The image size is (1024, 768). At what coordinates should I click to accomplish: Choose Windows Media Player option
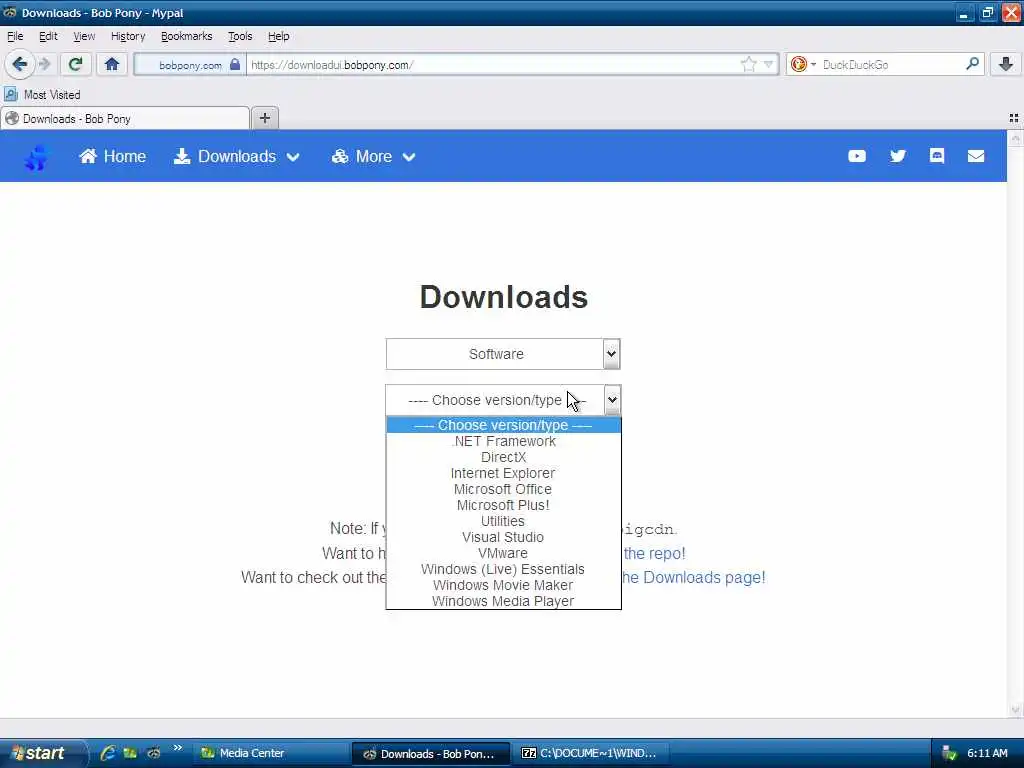pos(503,601)
